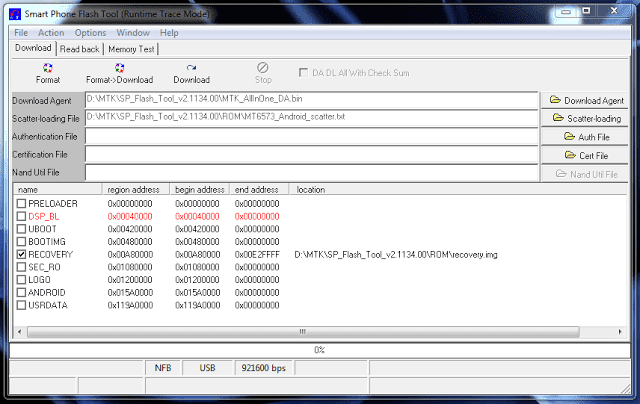Viewport: 640px width, 404px height.
Task: Browse for a Scatter-loading file
Action: (586, 118)
